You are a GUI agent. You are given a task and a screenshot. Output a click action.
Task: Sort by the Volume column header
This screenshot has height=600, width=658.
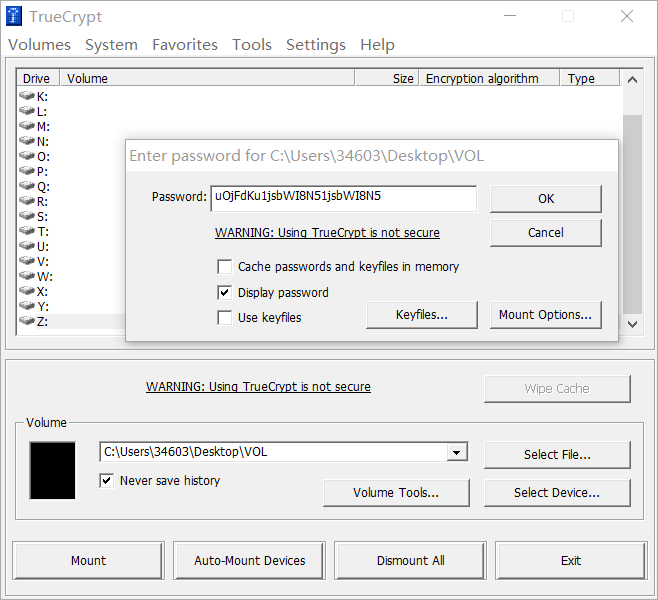coord(208,78)
